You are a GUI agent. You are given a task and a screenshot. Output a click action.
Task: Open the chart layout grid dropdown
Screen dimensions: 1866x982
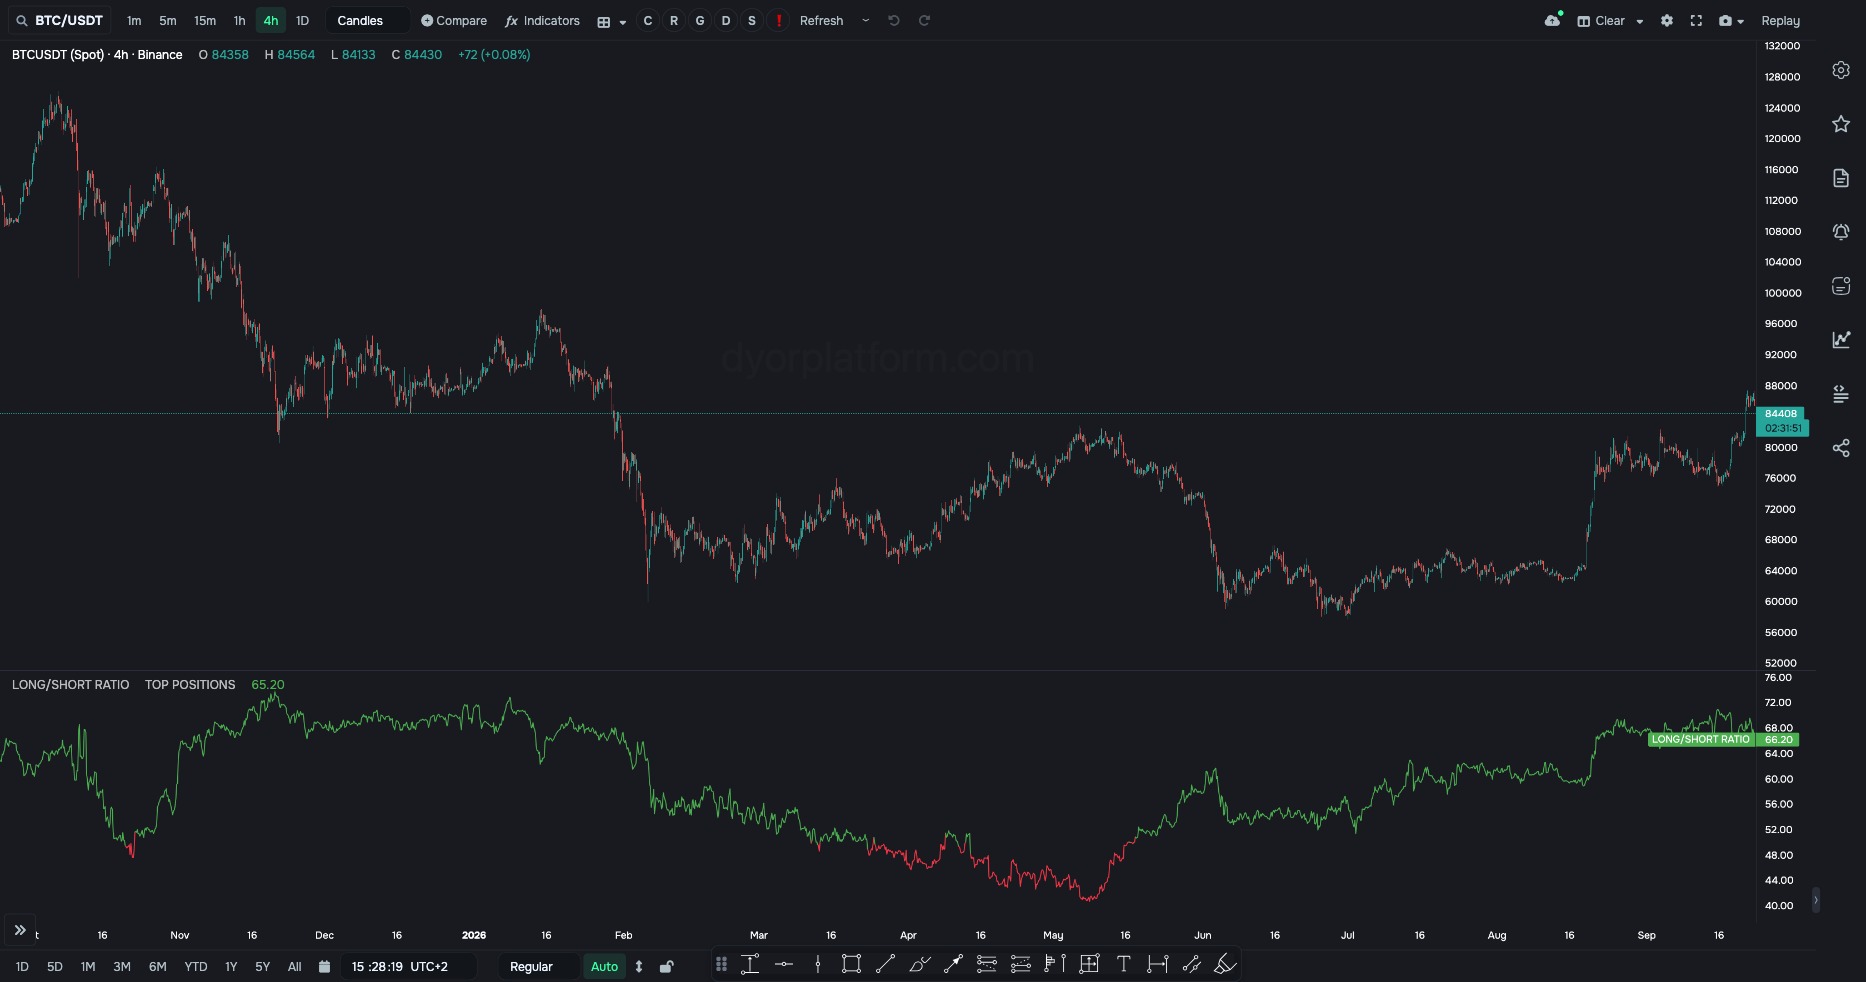(x=611, y=21)
